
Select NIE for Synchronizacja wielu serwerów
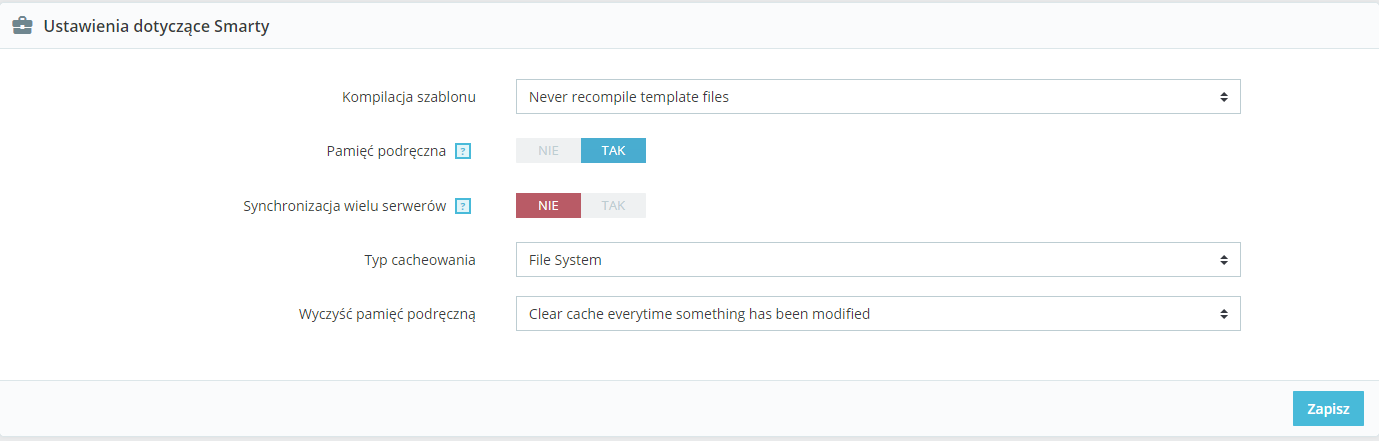point(548,206)
